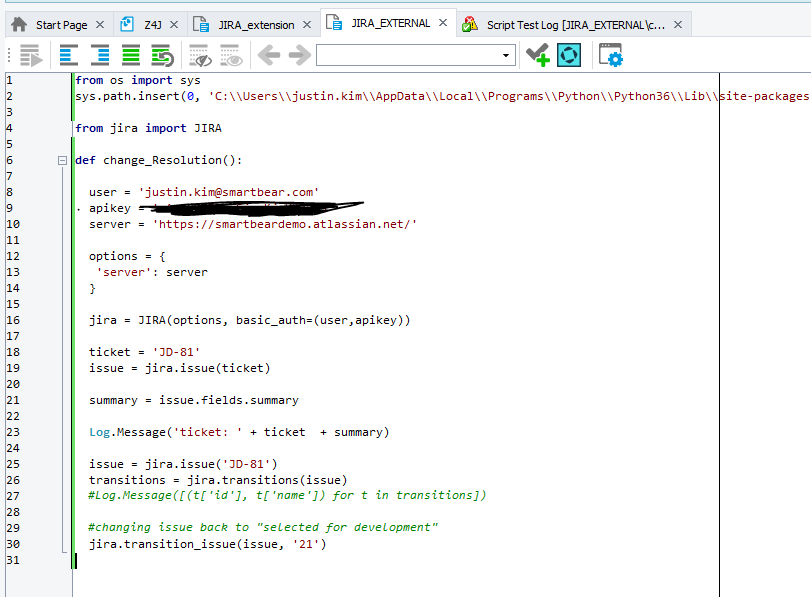Click the uncomment block icon with arrow
Viewport: 811px width, 597px height.
[x=162, y=56]
